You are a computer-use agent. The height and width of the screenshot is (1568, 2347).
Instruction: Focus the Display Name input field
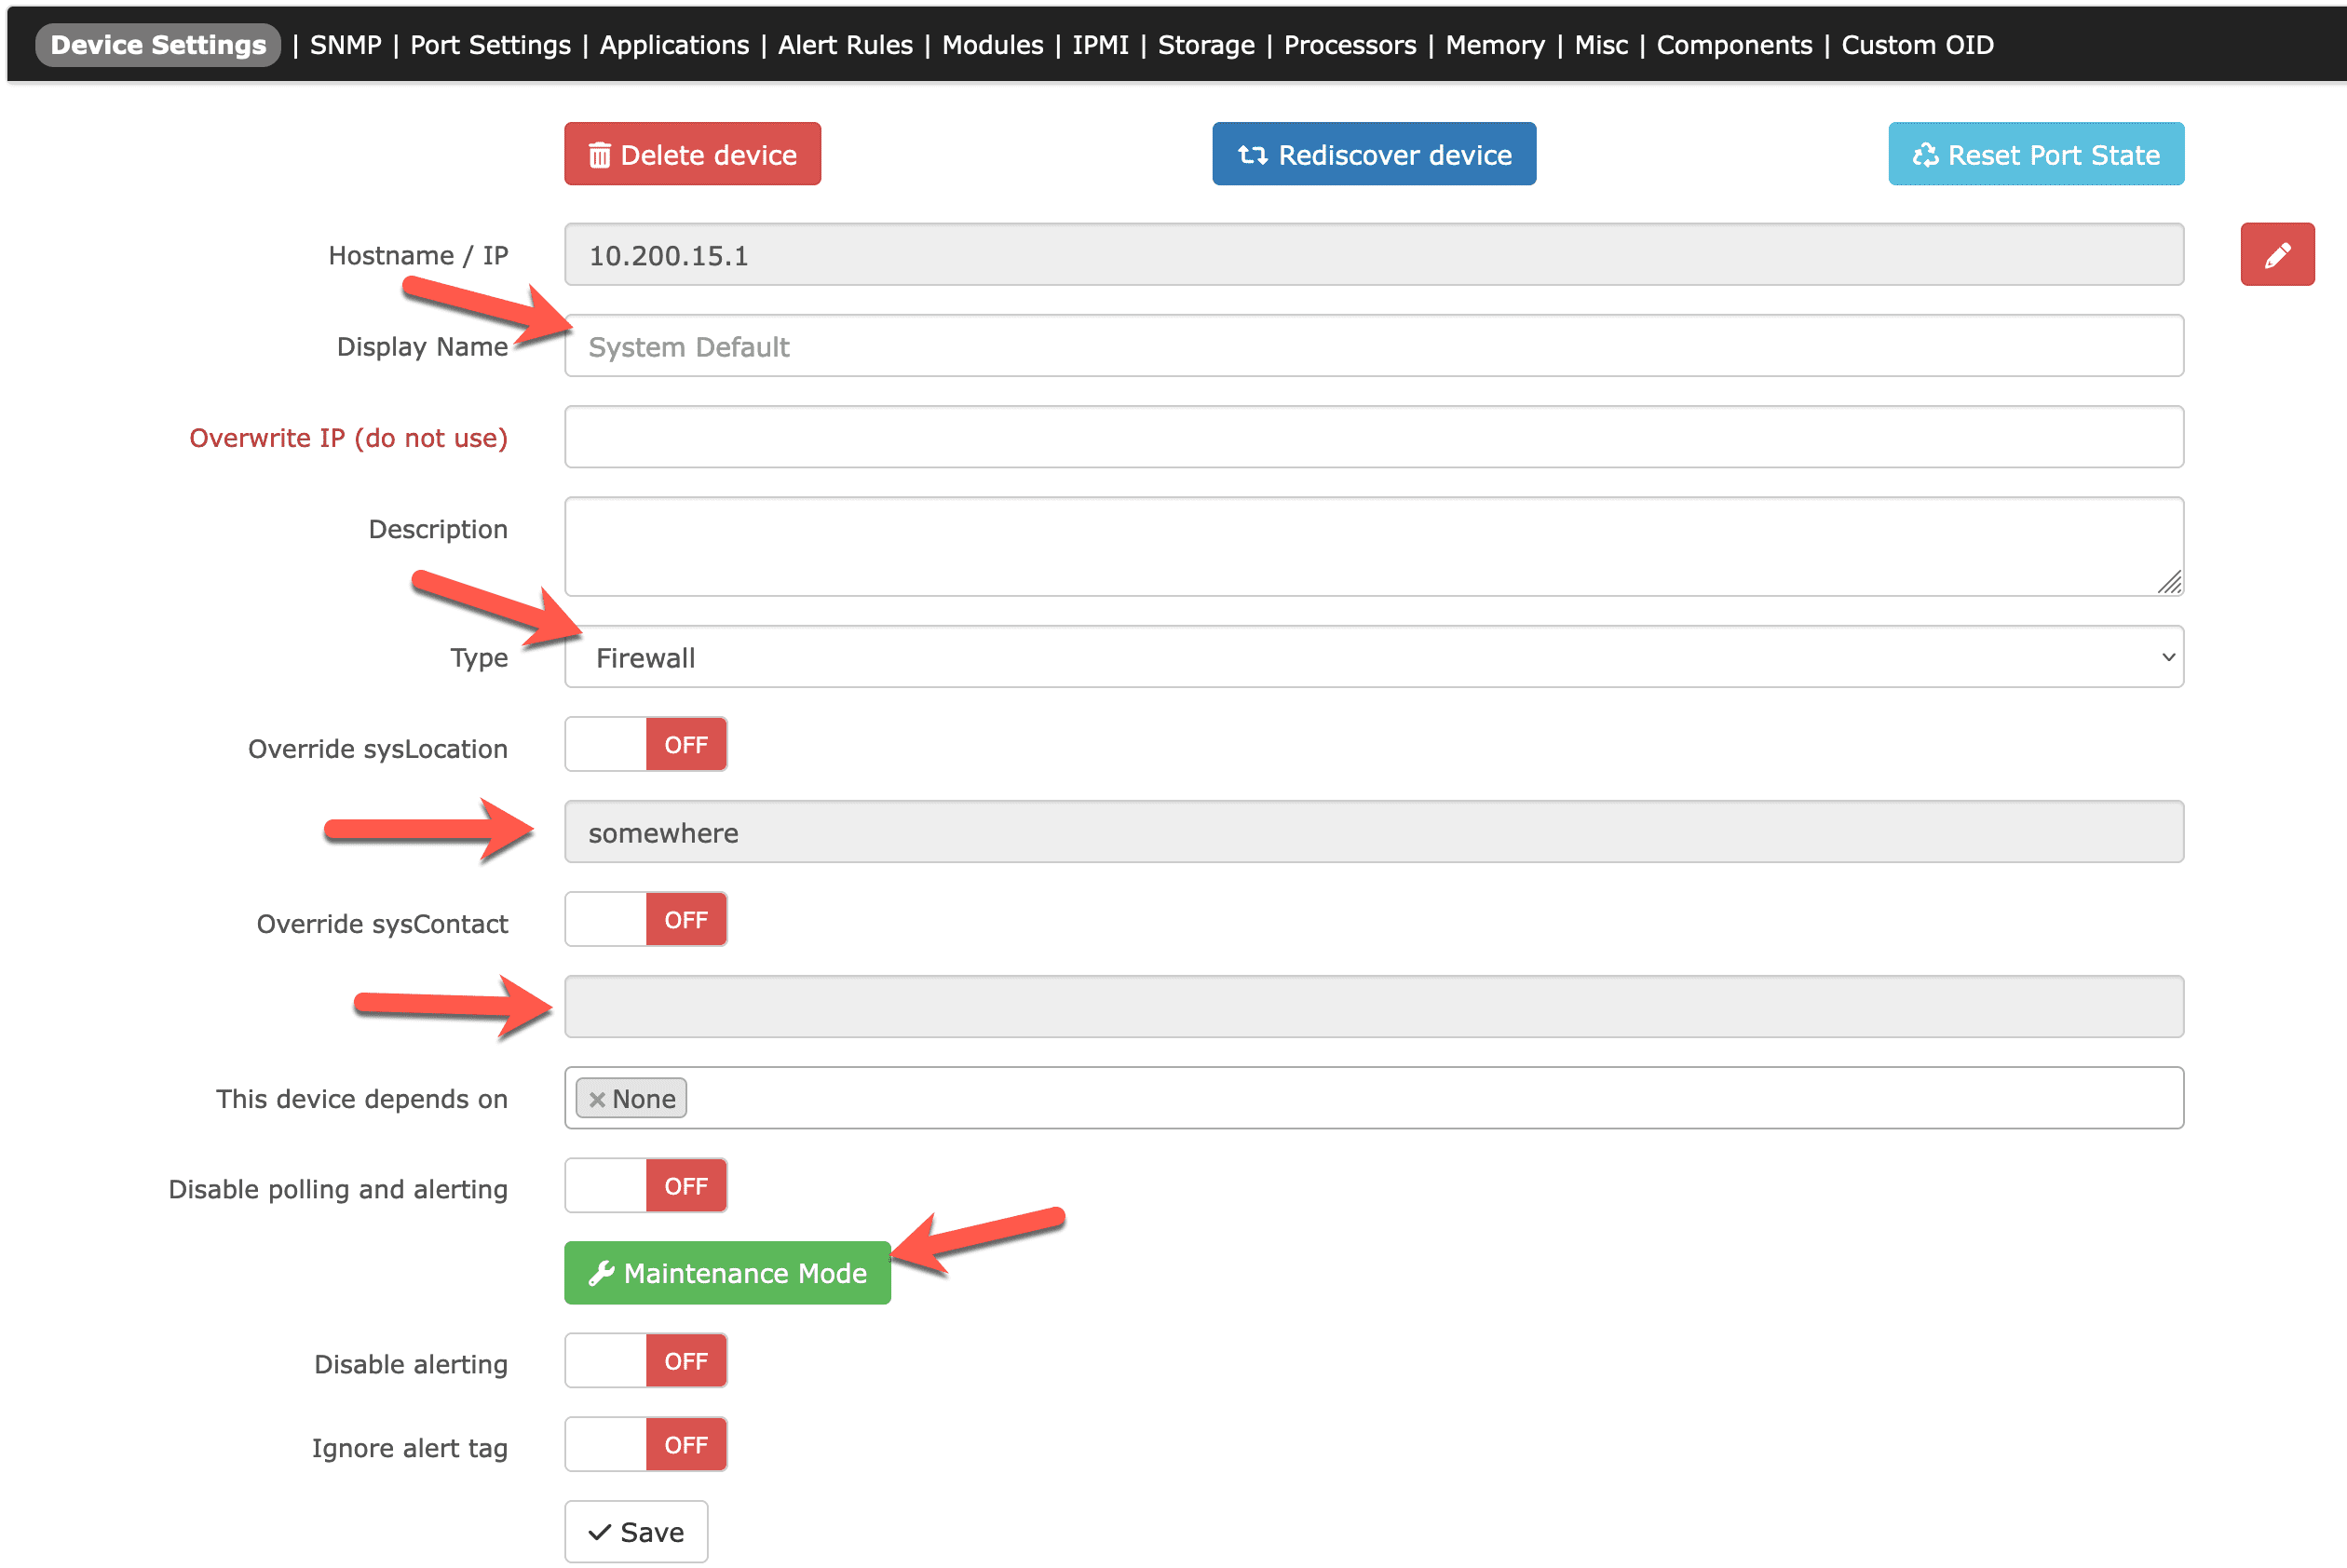[x=1374, y=346]
